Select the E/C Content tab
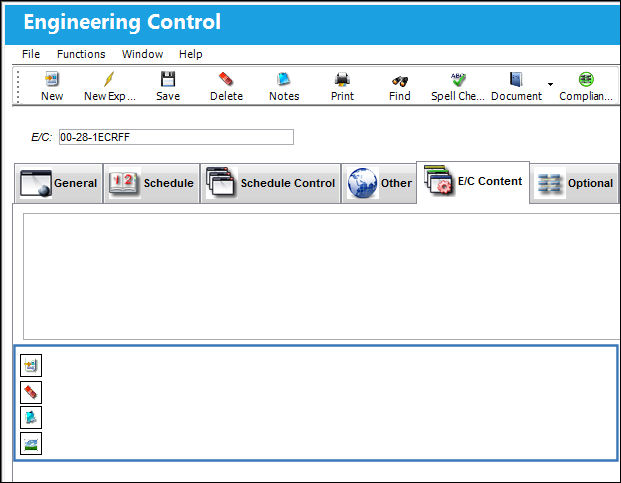Screen dimensions: 621x483 tap(473, 182)
